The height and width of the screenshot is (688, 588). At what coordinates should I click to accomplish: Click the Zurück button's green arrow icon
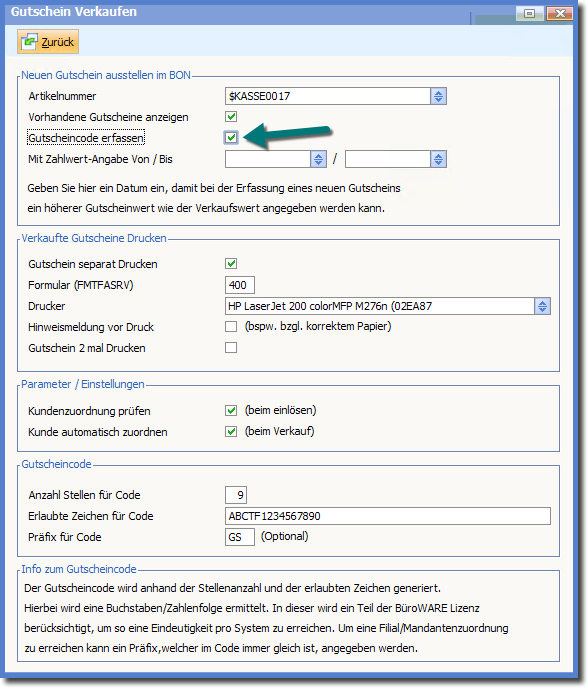29,42
